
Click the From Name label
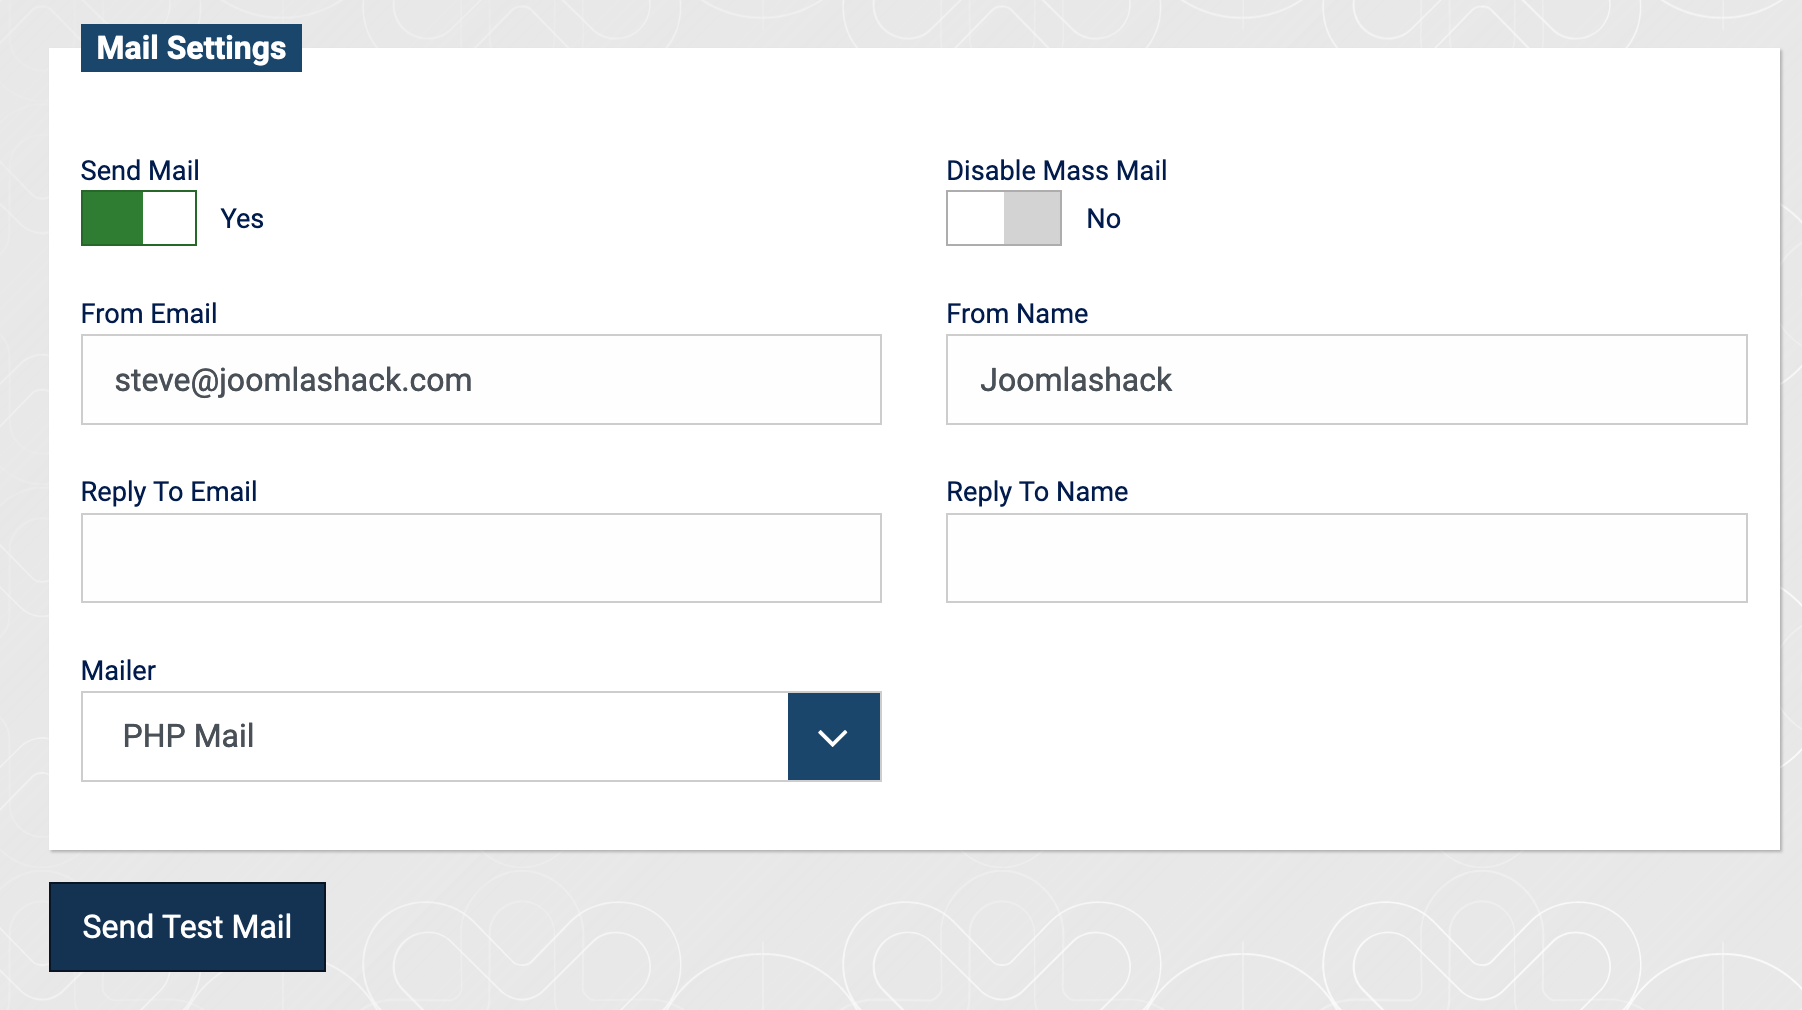coord(1017,314)
